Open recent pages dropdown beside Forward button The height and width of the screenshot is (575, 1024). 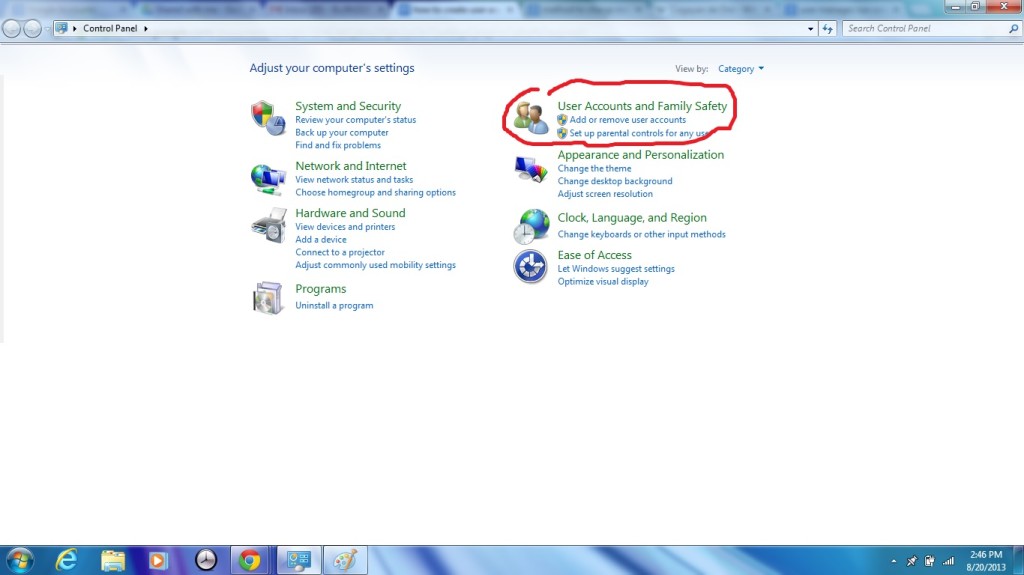pos(47,29)
